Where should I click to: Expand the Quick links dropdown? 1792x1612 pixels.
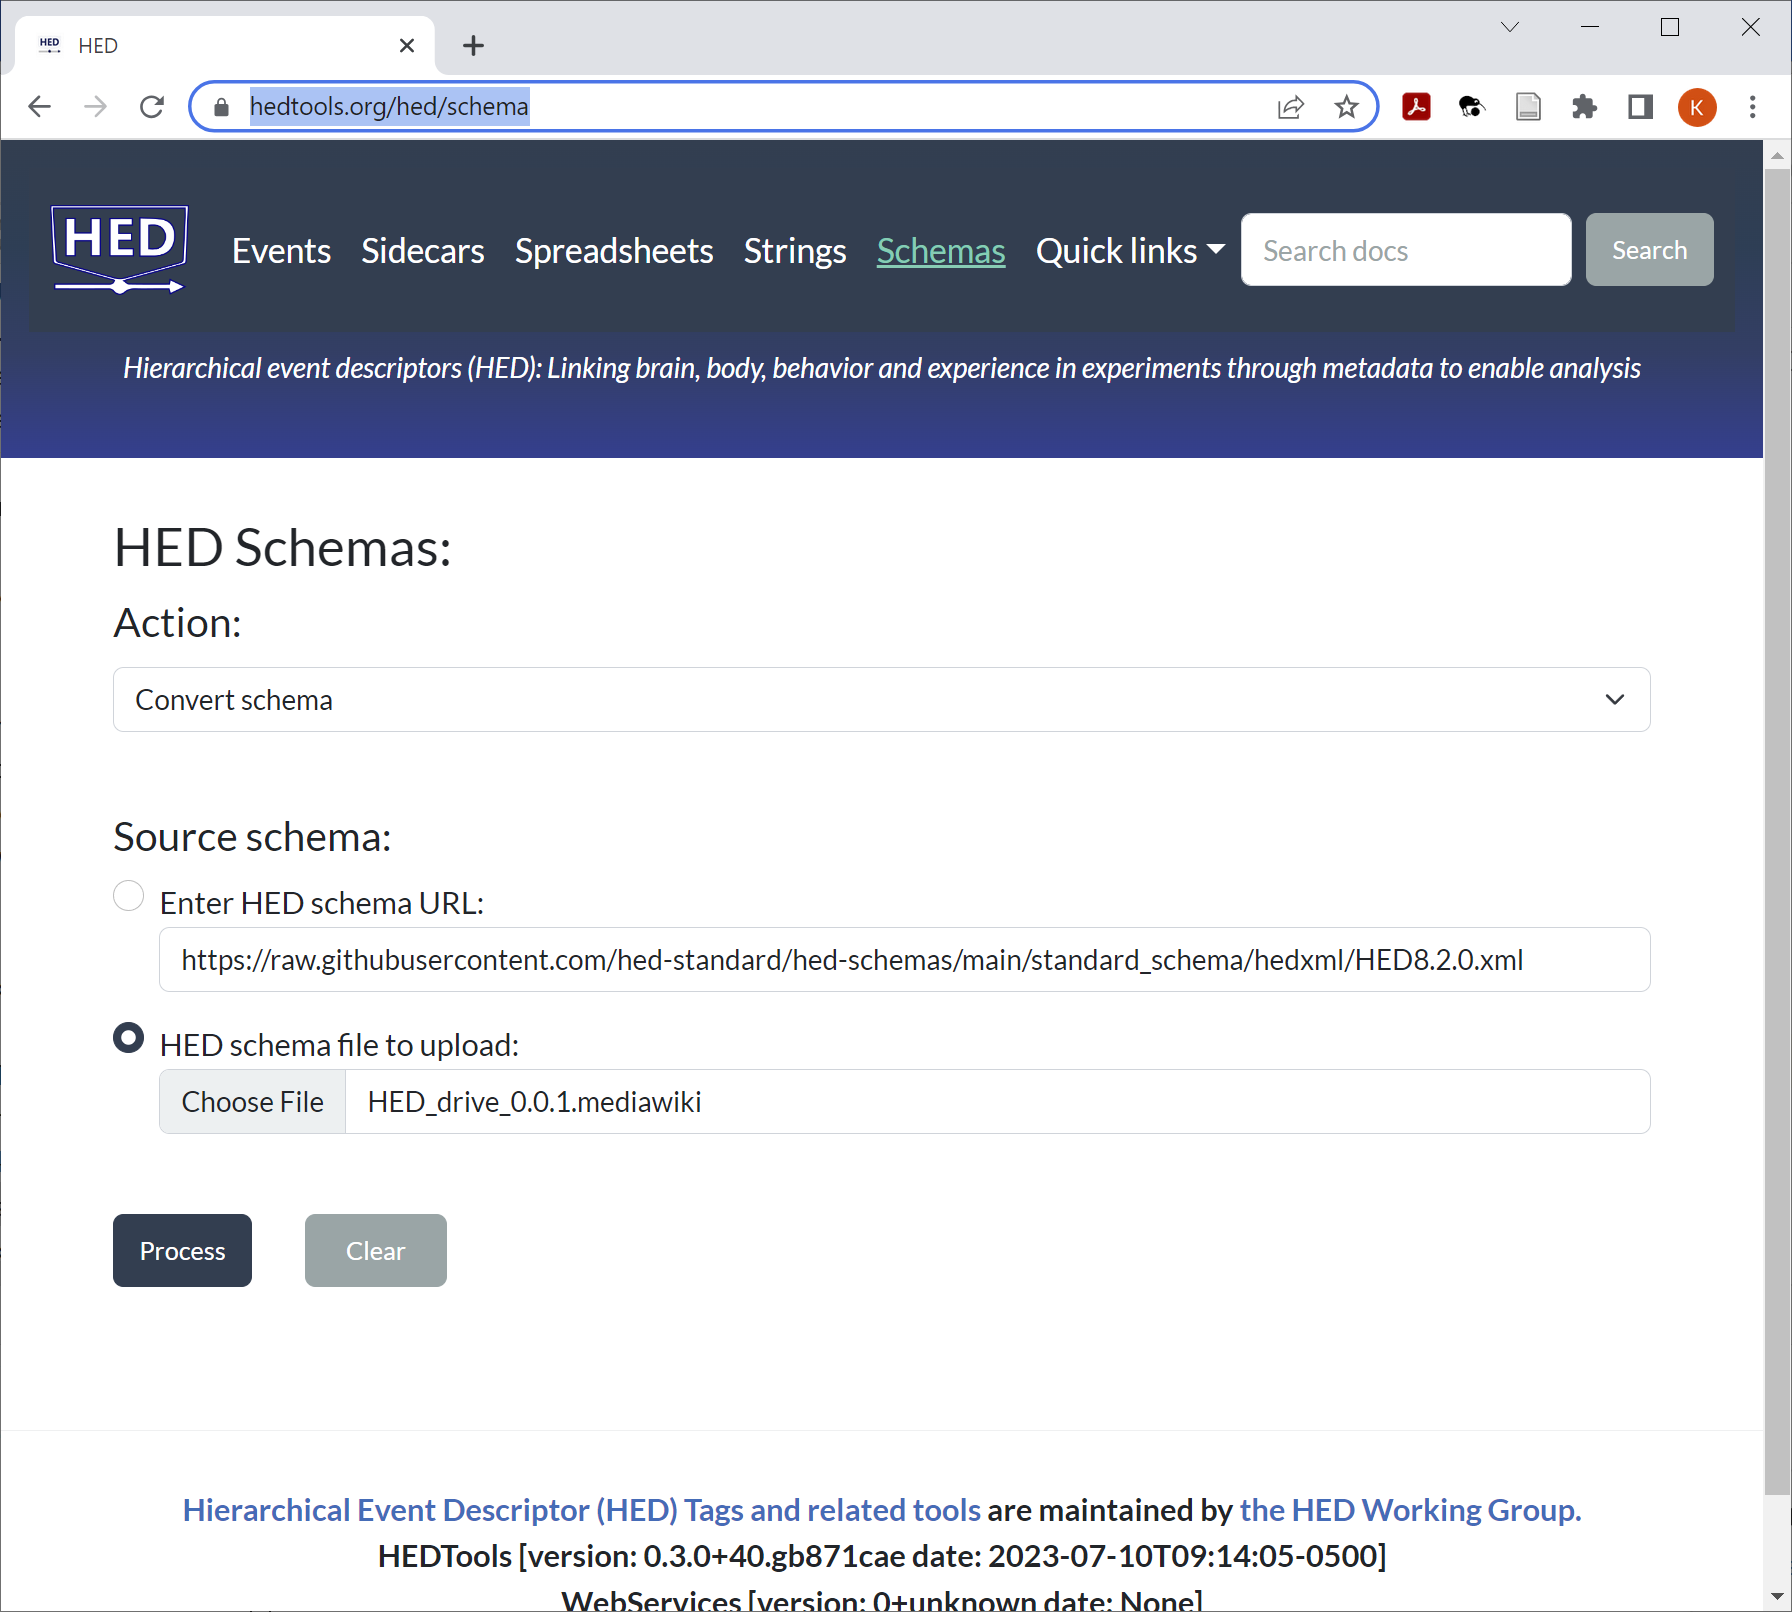1129,251
